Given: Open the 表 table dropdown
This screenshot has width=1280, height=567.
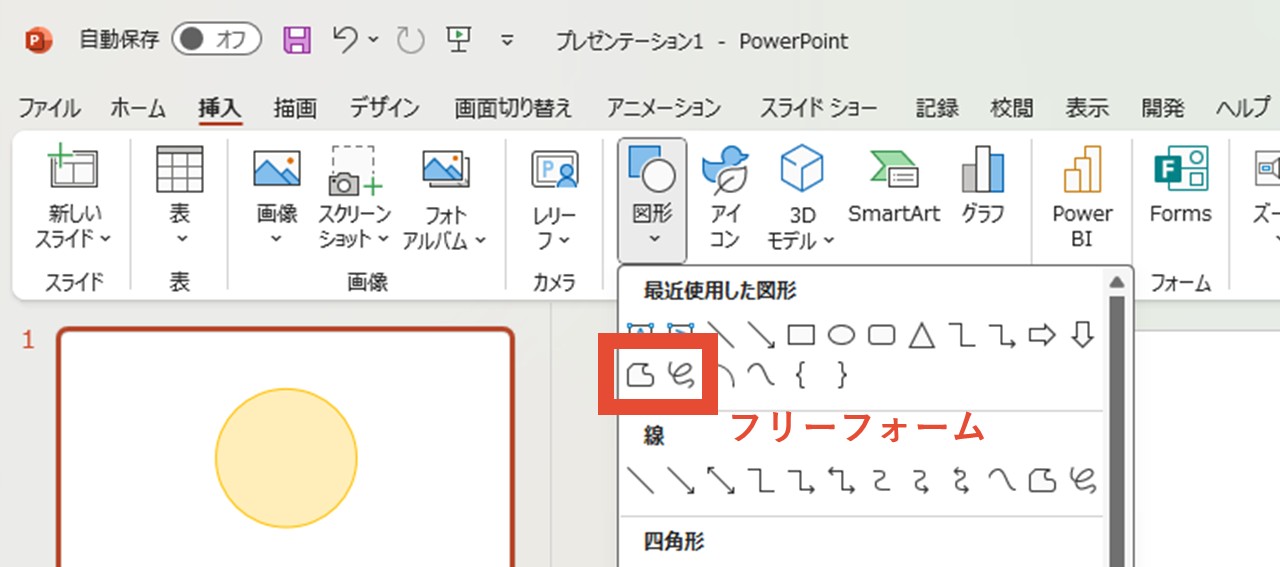Looking at the screenshot, I should 180,200.
